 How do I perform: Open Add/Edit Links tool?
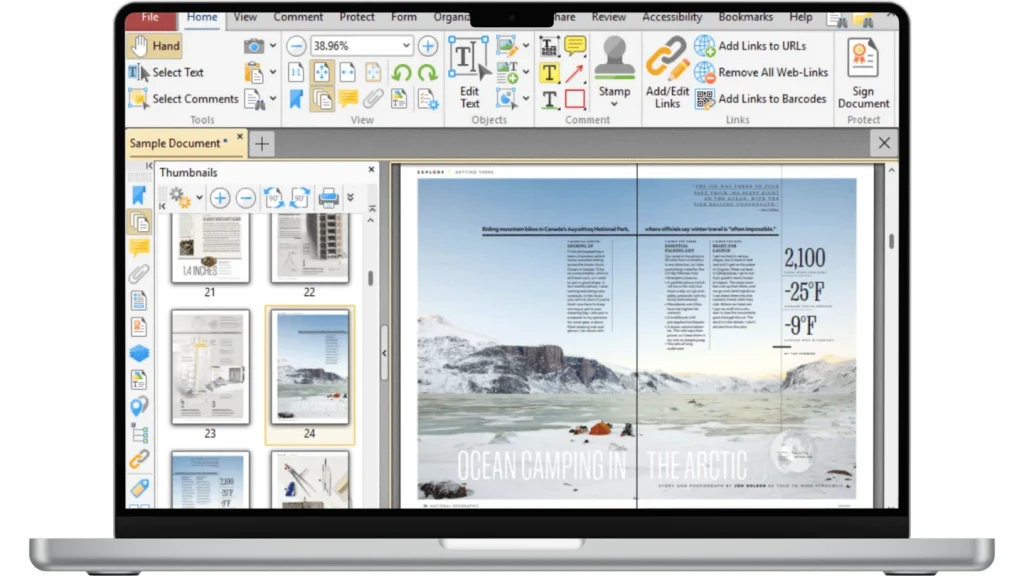pyautogui.click(x=667, y=72)
